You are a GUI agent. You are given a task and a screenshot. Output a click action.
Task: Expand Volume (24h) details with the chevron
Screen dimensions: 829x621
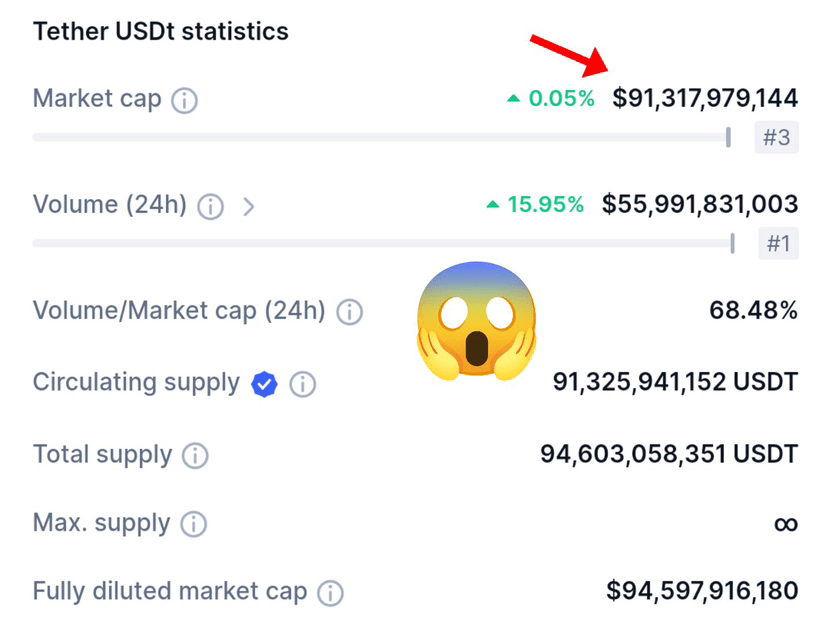click(248, 207)
